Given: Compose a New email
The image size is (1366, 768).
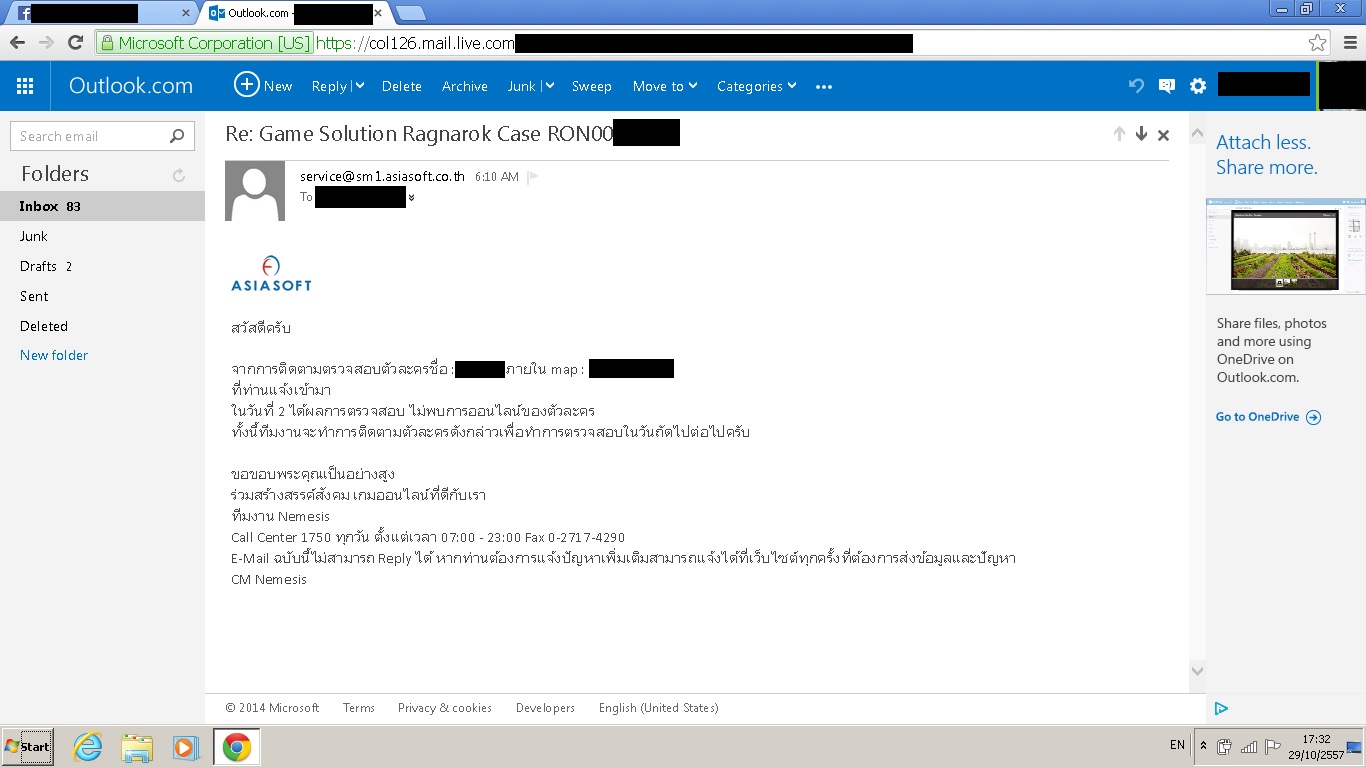Looking at the screenshot, I should click(263, 85).
